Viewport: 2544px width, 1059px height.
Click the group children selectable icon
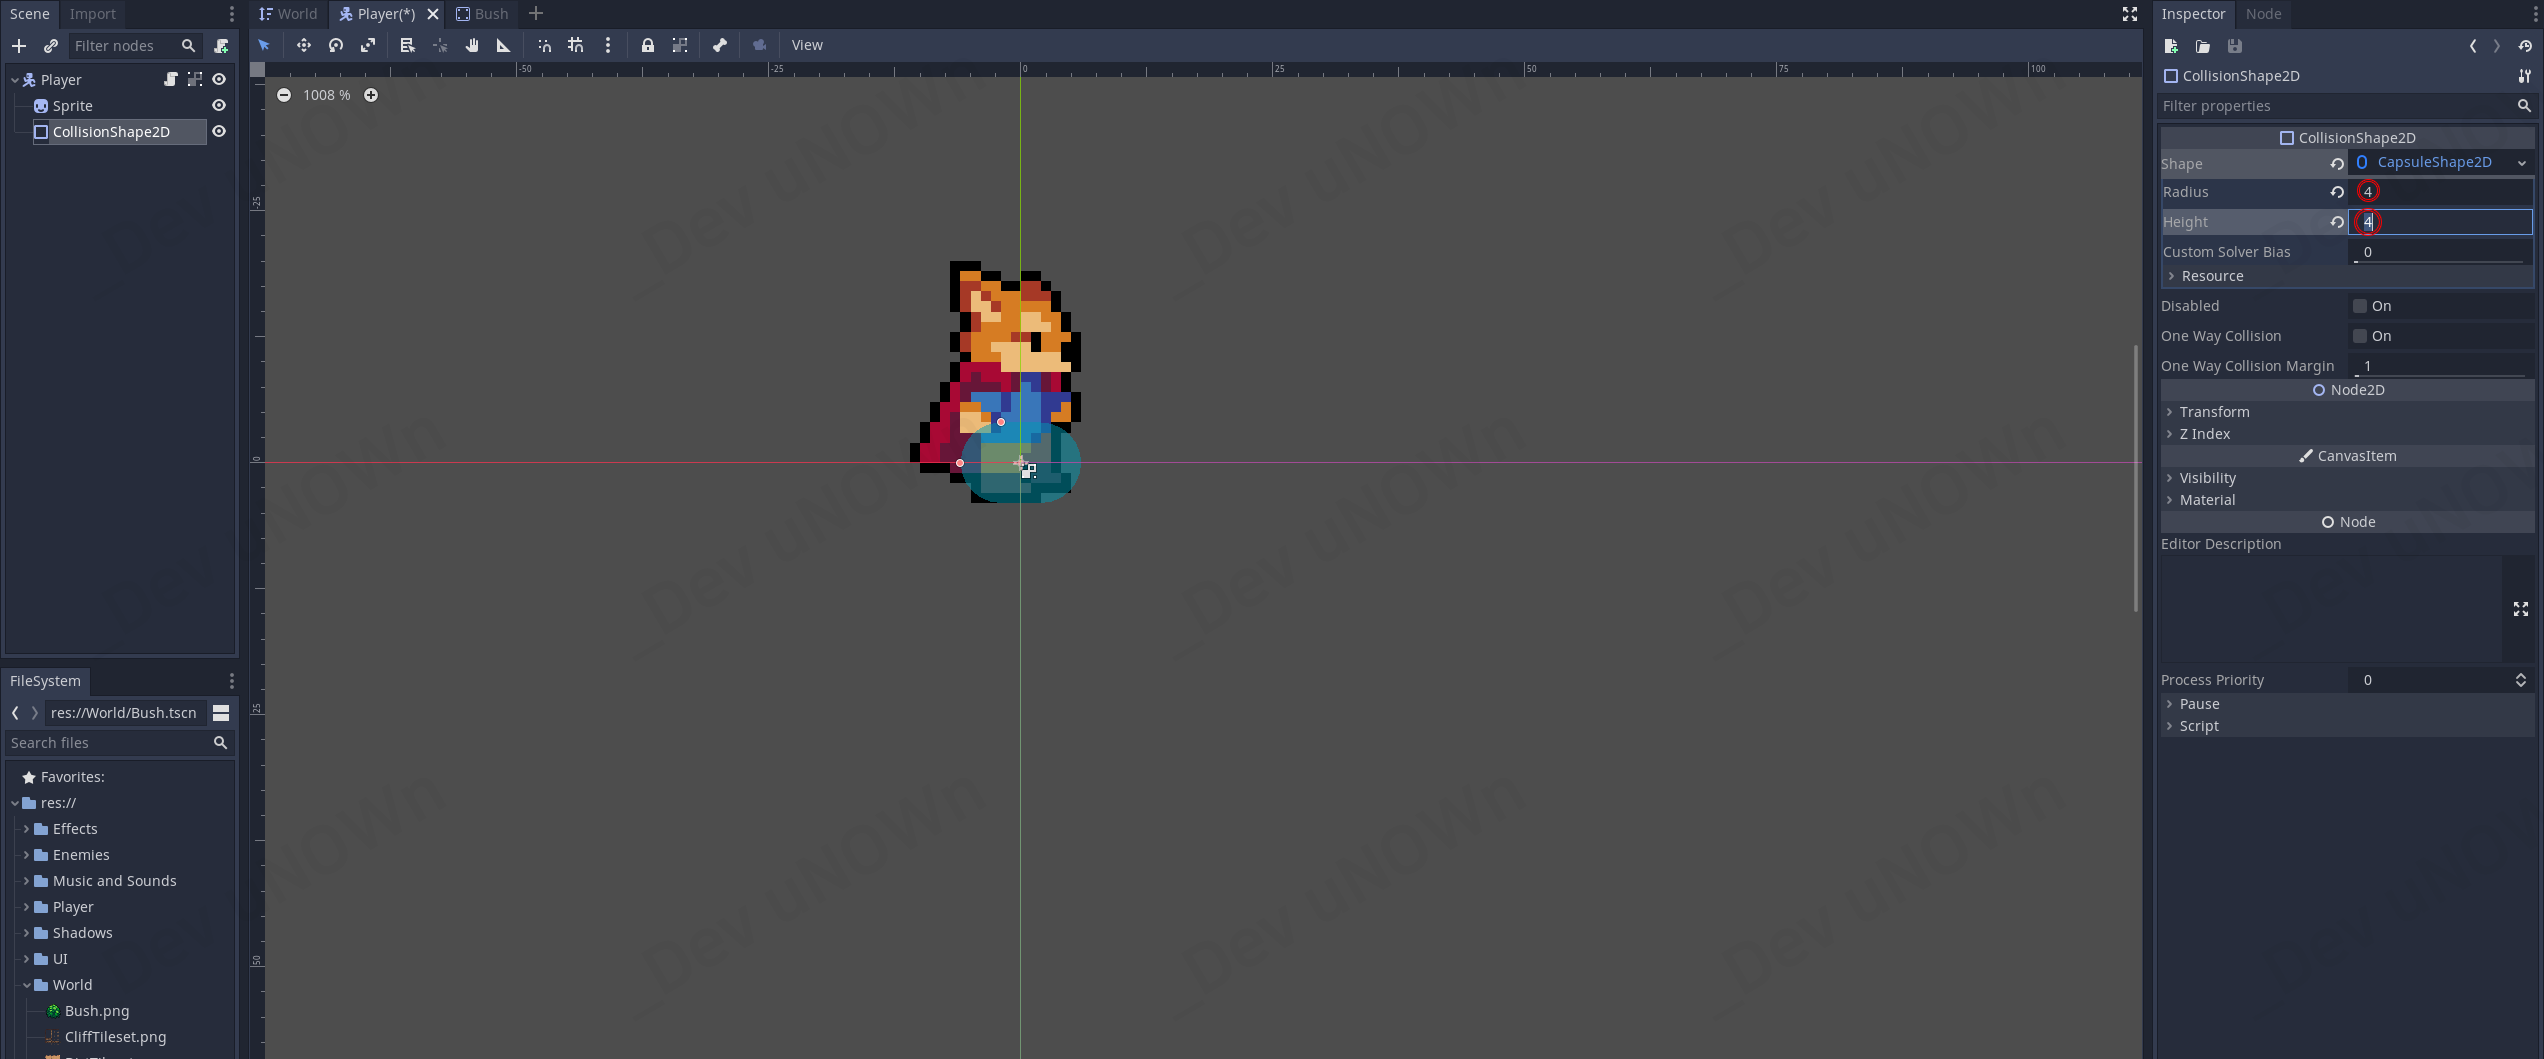pyautogui.click(x=680, y=45)
